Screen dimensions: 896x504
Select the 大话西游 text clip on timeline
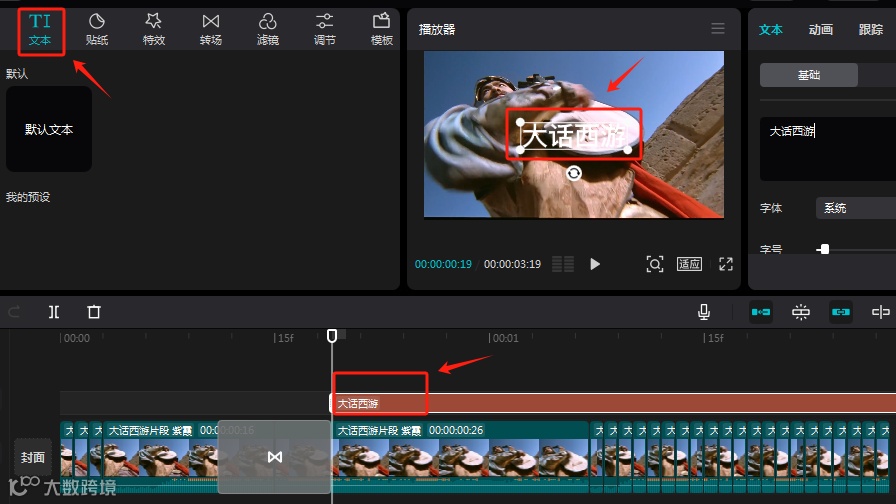pos(613,403)
